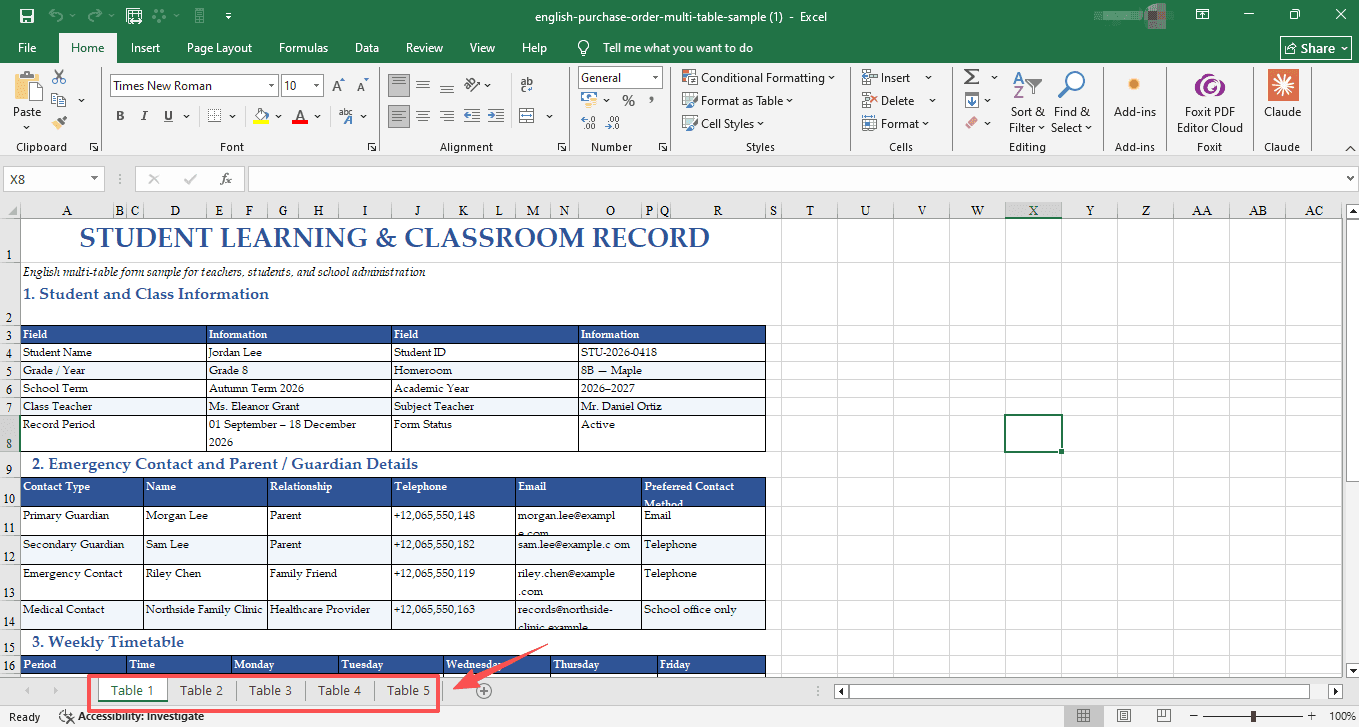This screenshot has height=727, width=1359.
Task: Toggle Align Right in the Alignment group
Action: click(448, 116)
